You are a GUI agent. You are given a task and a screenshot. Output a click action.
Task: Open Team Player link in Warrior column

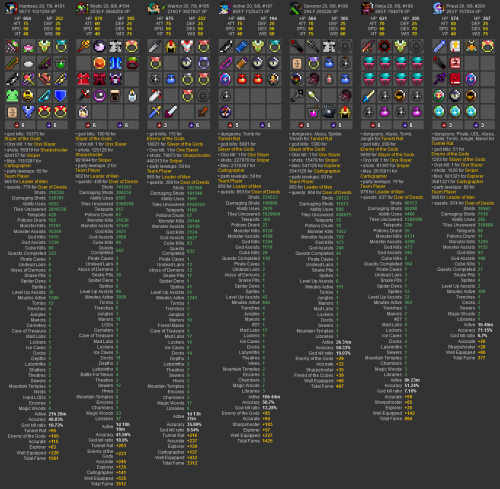[x=159, y=171]
